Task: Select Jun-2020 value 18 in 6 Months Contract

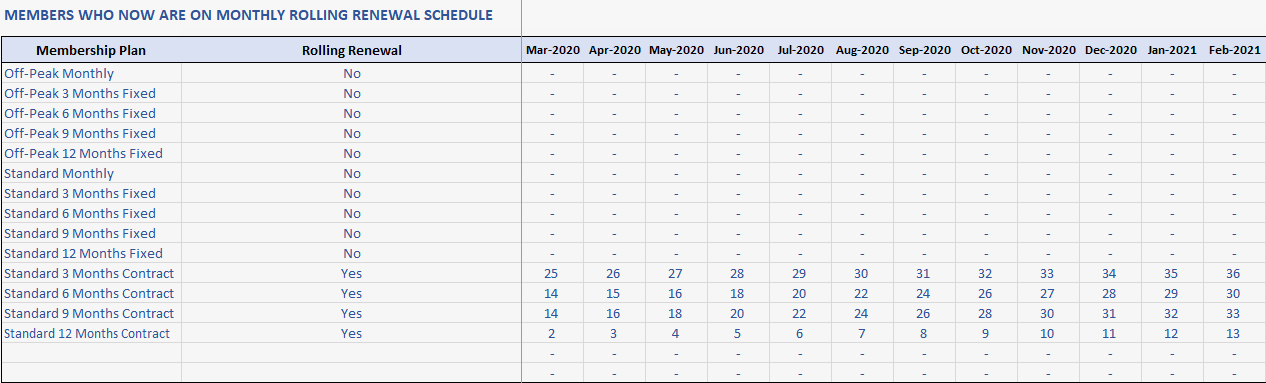Action: pyautogui.click(x=737, y=293)
